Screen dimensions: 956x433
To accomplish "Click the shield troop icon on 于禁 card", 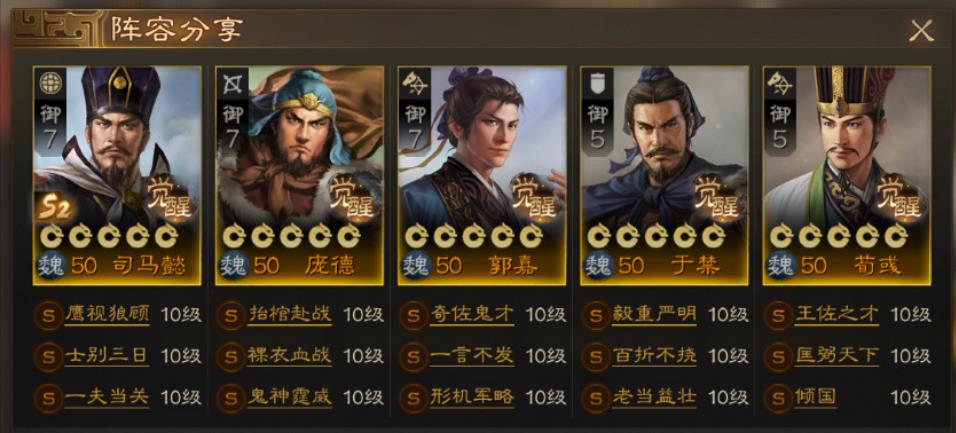I will (x=596, y=82).
